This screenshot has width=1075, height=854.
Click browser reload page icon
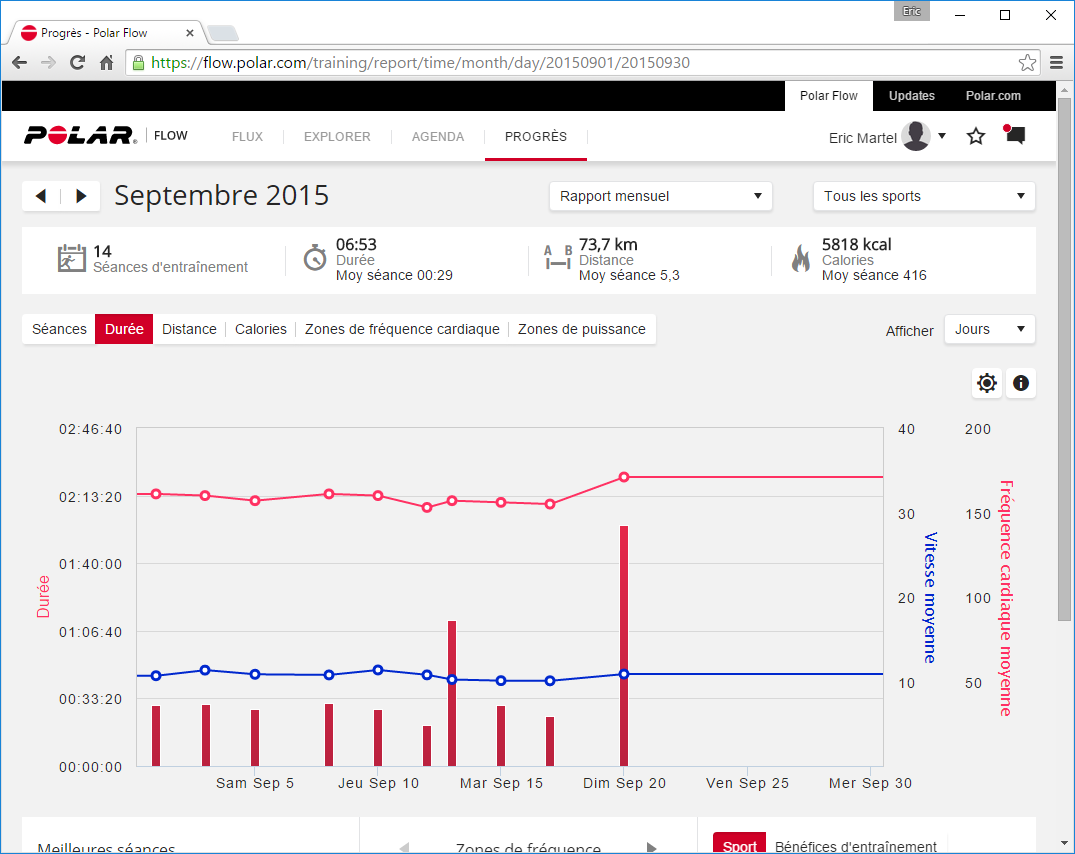(x=77, y=63)
